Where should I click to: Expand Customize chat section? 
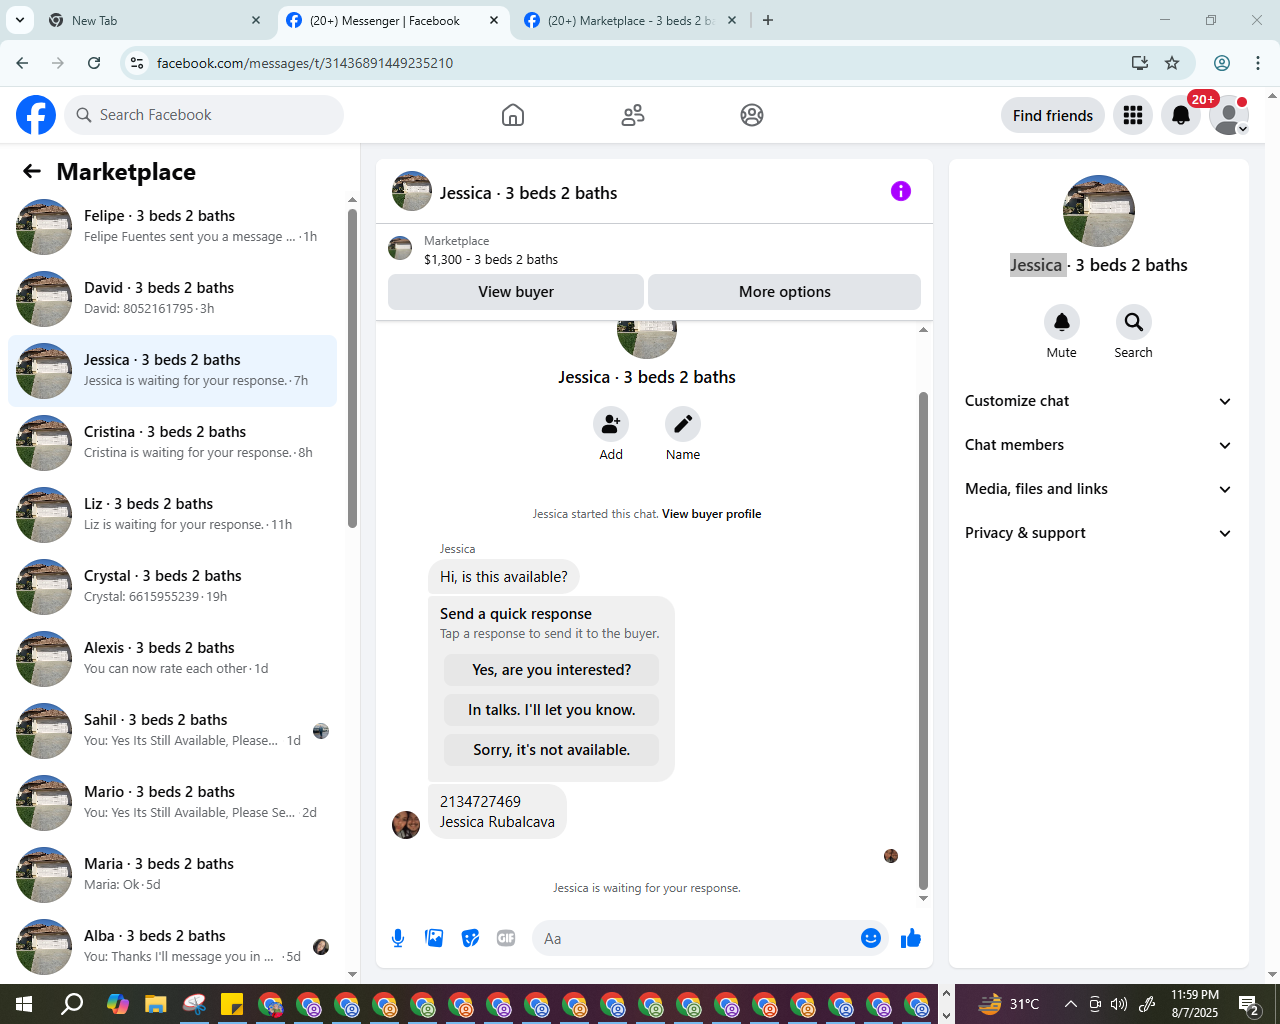1099,401
